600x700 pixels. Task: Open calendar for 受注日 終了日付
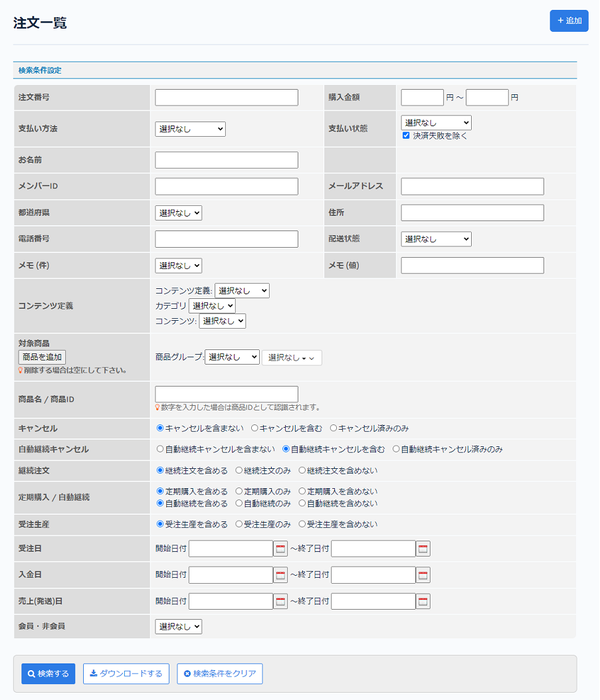pos(423,549)
